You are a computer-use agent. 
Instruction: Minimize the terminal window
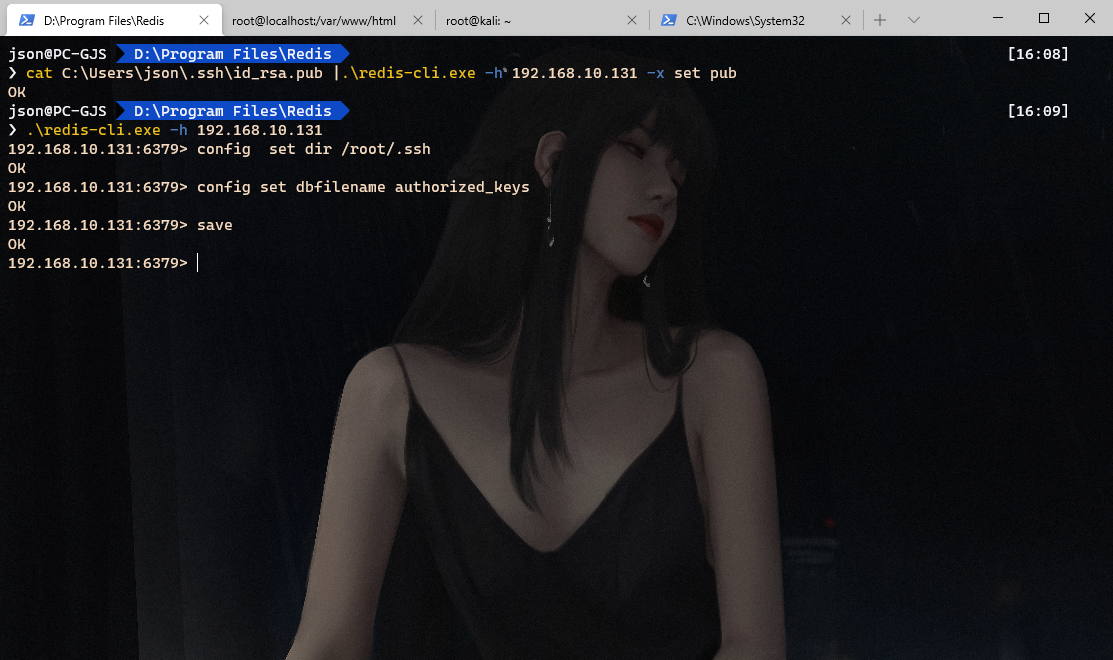[997, 18]
